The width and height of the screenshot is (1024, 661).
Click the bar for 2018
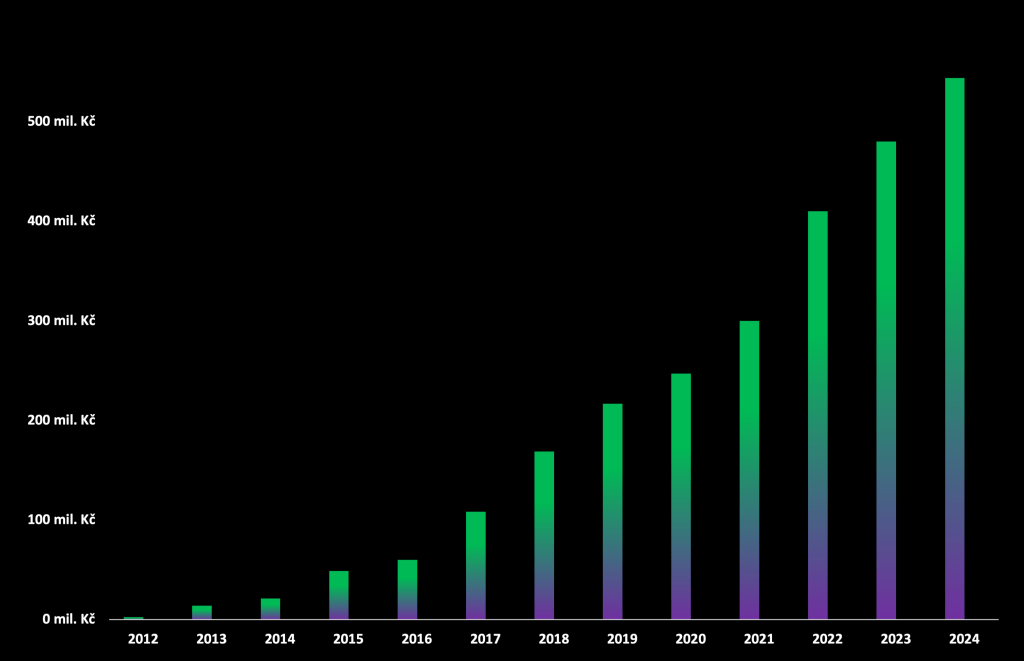544,535
